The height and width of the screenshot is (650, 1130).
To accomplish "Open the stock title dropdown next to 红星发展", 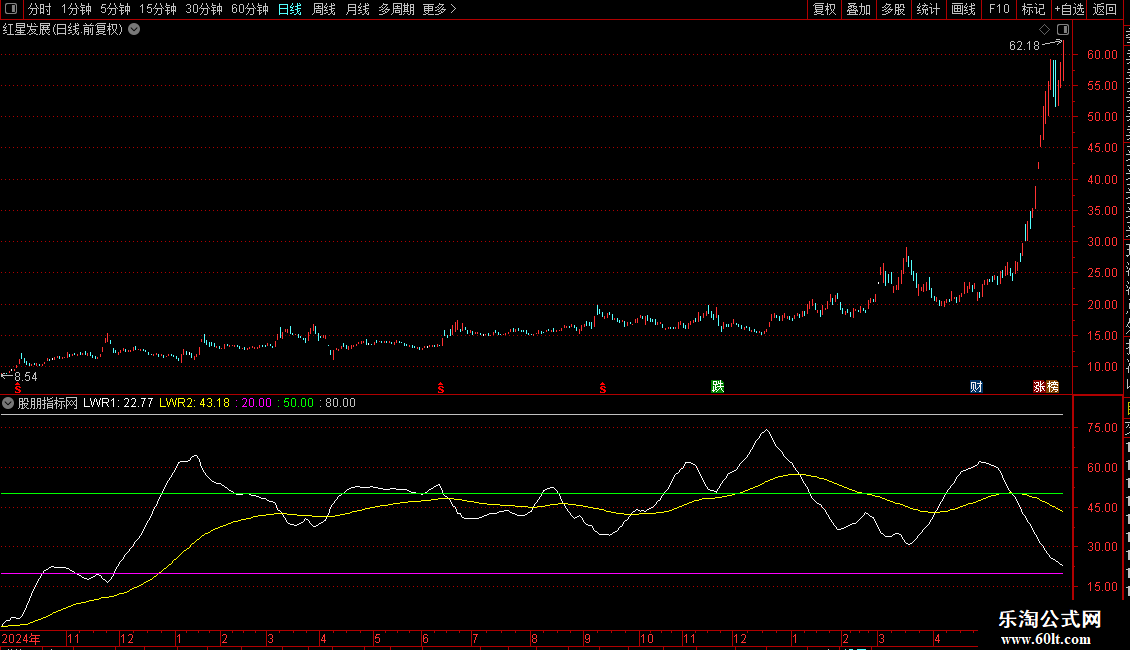I will pos(134,30).
